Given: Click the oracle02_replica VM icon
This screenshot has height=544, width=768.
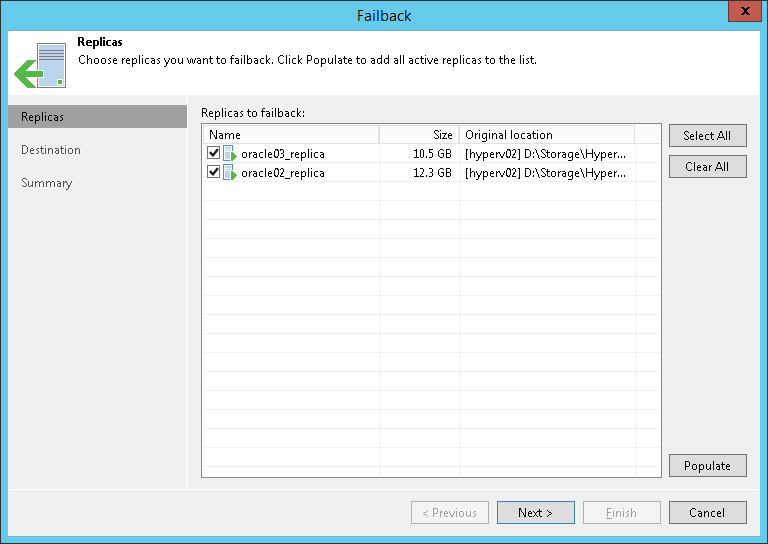Looking at the screenshot, I should (230, 173).
